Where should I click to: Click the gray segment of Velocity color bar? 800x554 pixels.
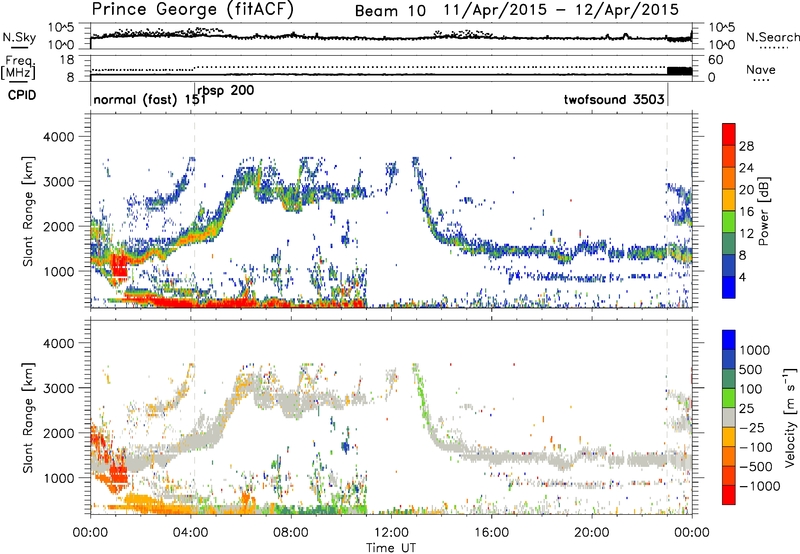[x=729, y=418]
